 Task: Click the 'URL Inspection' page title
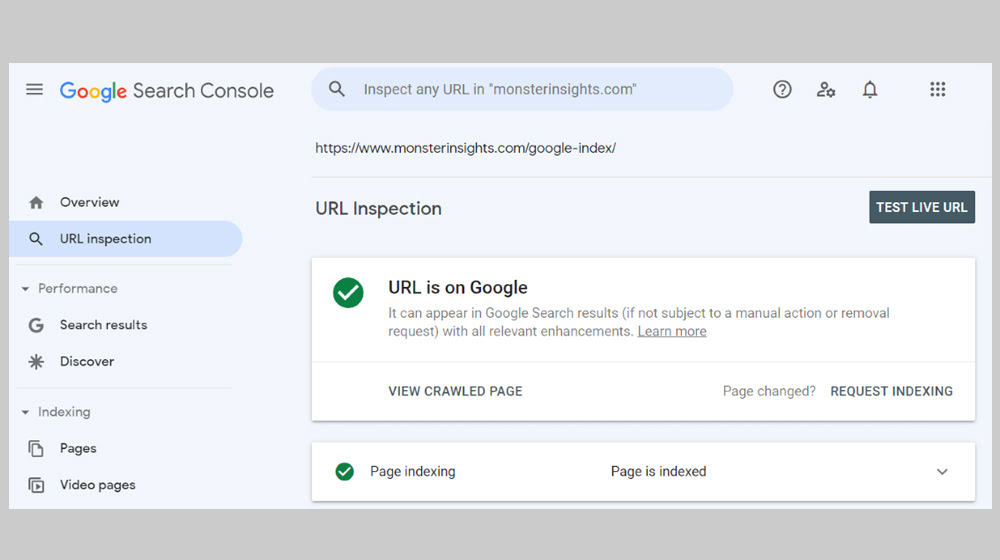tap(378, 209)
